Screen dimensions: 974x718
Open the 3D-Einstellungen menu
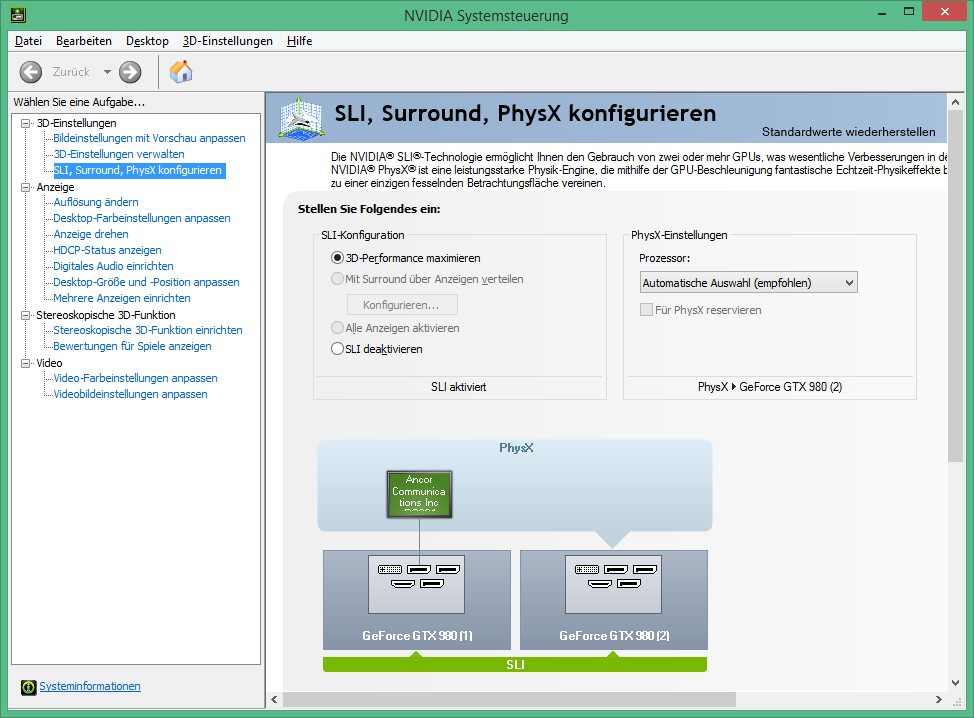227,41
